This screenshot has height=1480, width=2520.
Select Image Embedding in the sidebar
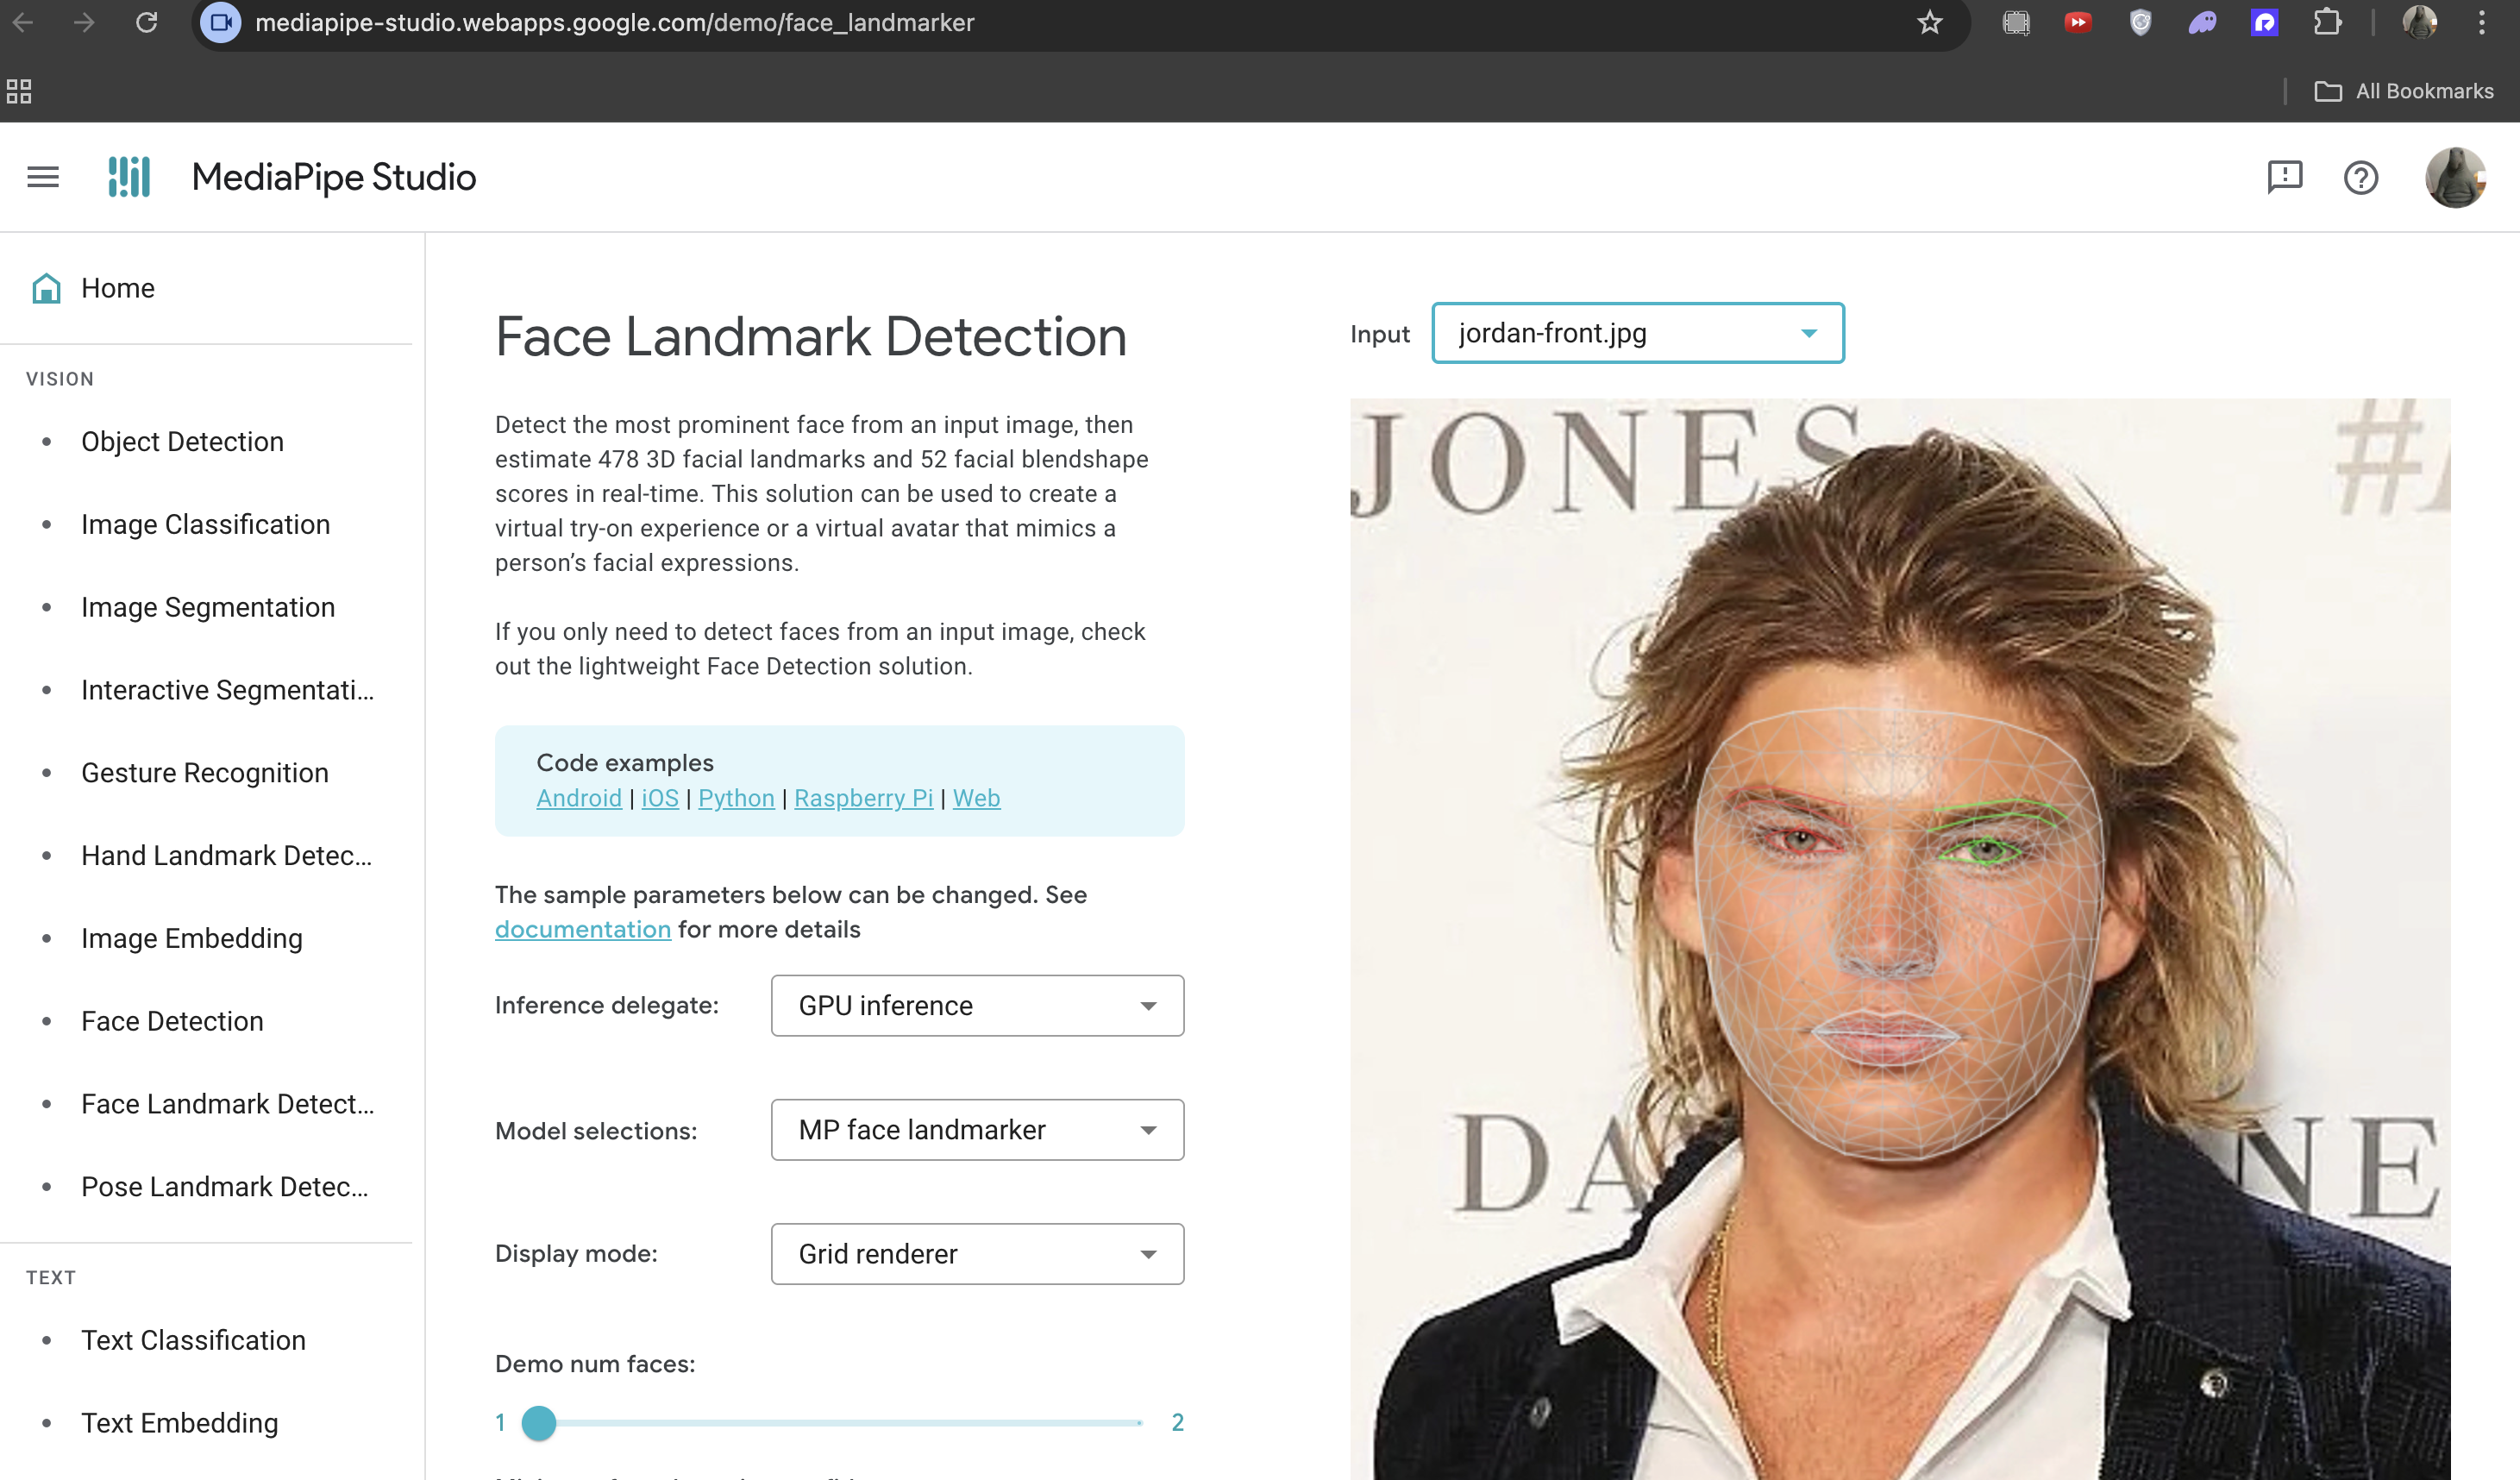[x=191, y=938]
